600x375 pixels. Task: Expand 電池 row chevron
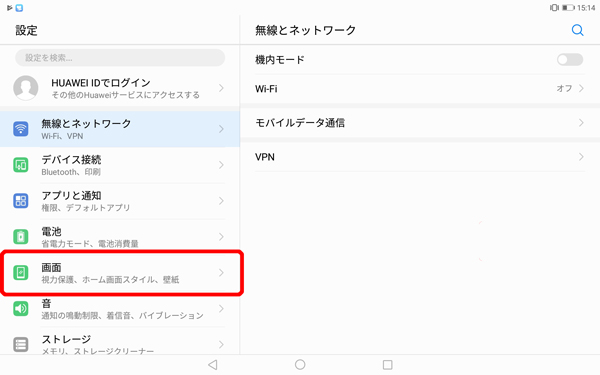click(x=221, y=236)
